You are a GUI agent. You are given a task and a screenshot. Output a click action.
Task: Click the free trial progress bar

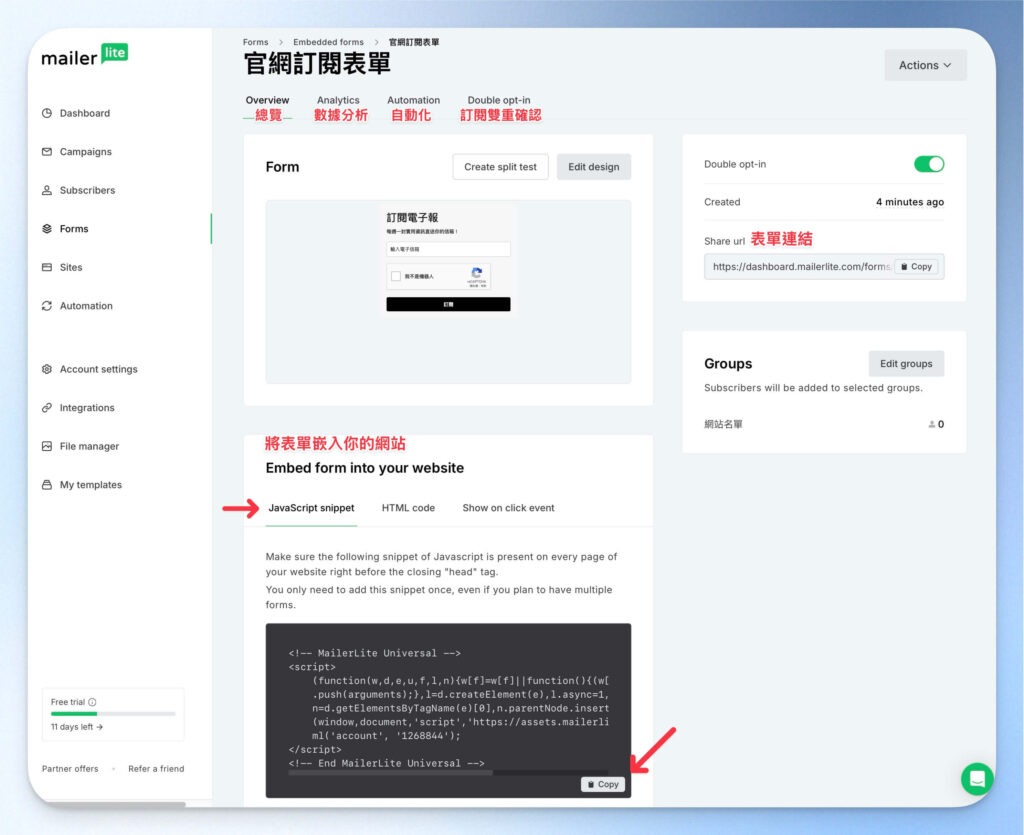[x=113, y=714]
